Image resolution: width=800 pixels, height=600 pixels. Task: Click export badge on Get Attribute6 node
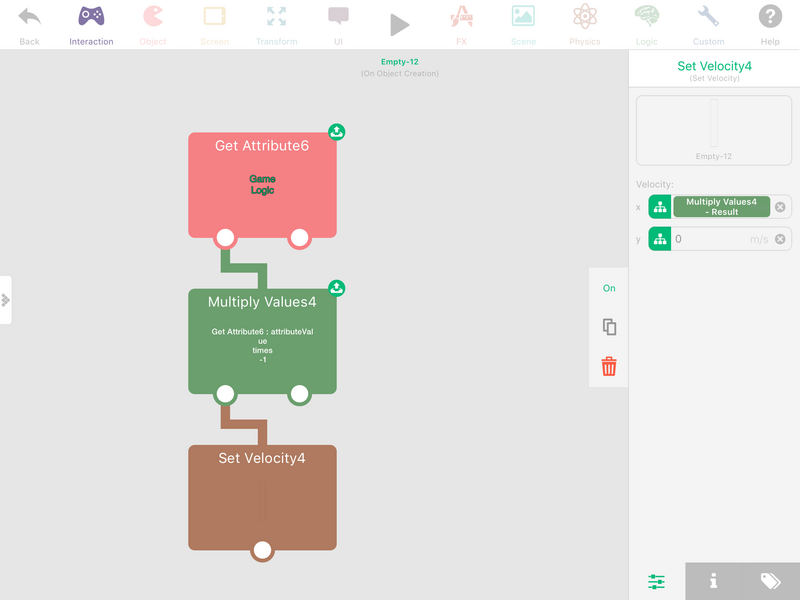tap(336, 132)
